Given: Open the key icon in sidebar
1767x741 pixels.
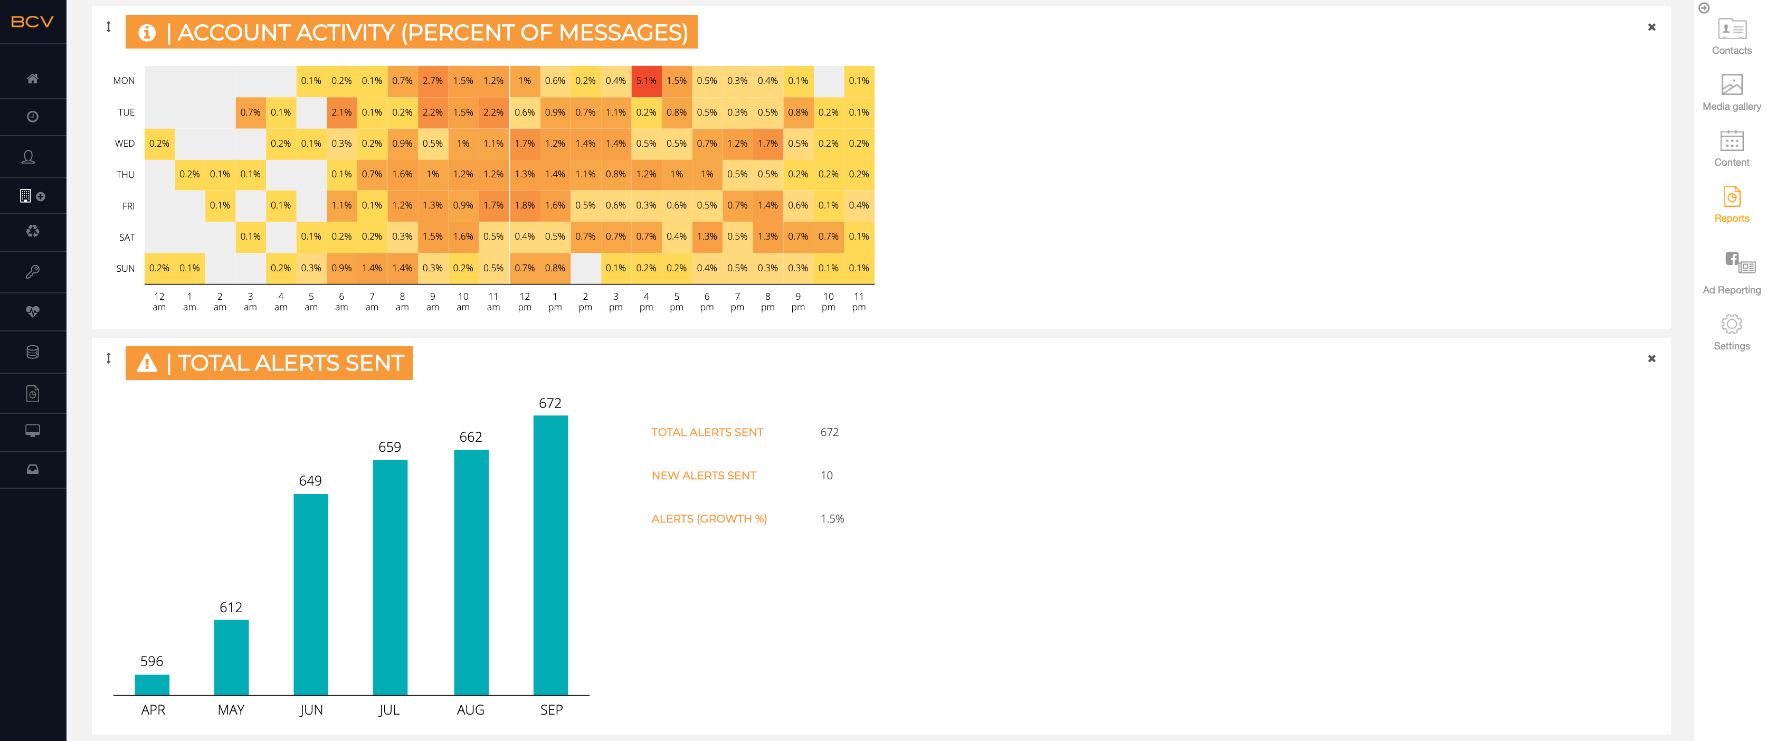Looking at the screenshot, I should pos(32,272).
